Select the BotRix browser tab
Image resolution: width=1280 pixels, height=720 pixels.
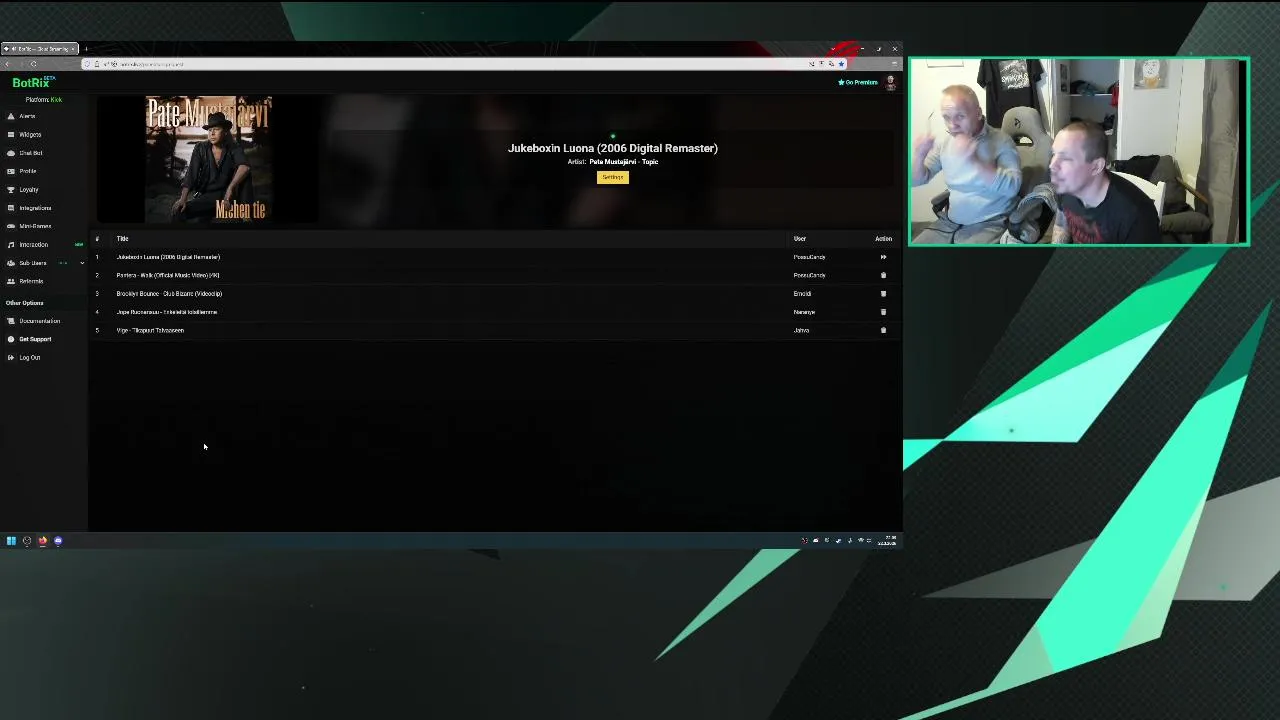[x=40, y=49]
